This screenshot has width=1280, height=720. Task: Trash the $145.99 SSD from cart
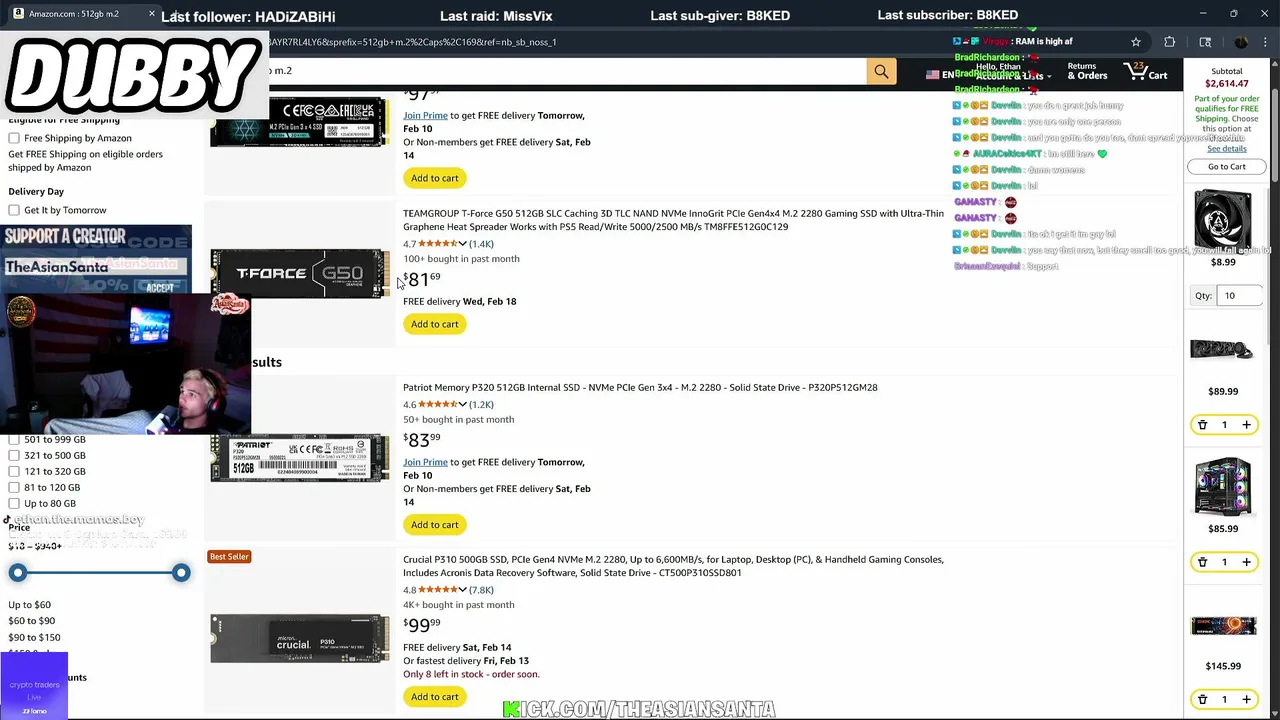pos(1202,699)
